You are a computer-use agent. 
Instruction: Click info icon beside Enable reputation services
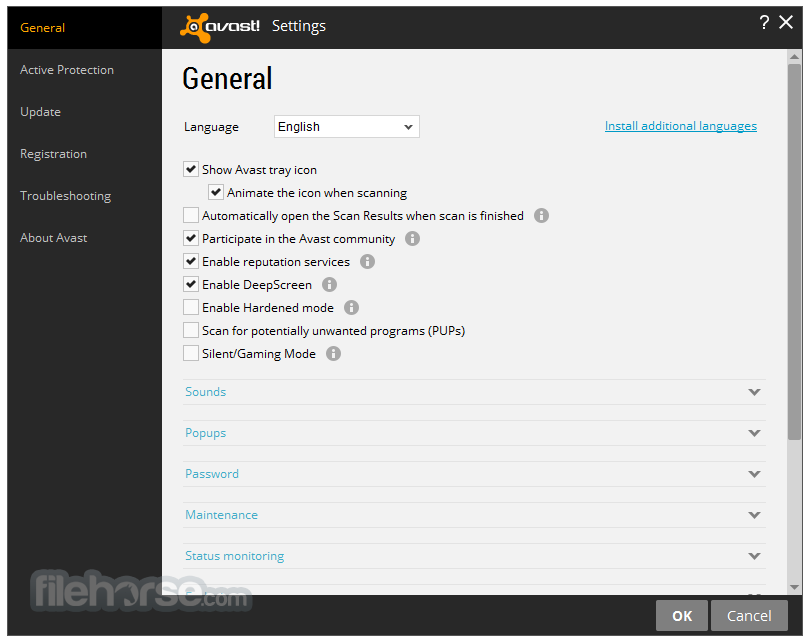pyautogui.click(x=367, y=262)
